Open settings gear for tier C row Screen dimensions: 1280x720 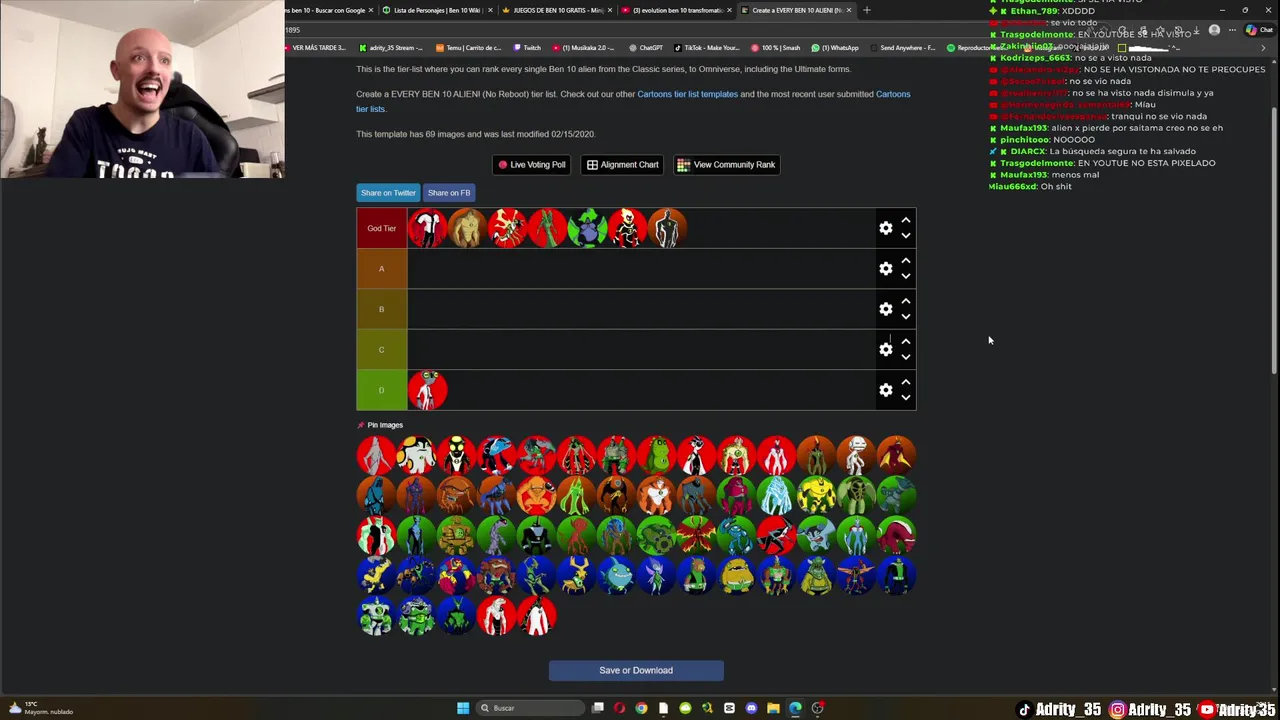[886, 349]
